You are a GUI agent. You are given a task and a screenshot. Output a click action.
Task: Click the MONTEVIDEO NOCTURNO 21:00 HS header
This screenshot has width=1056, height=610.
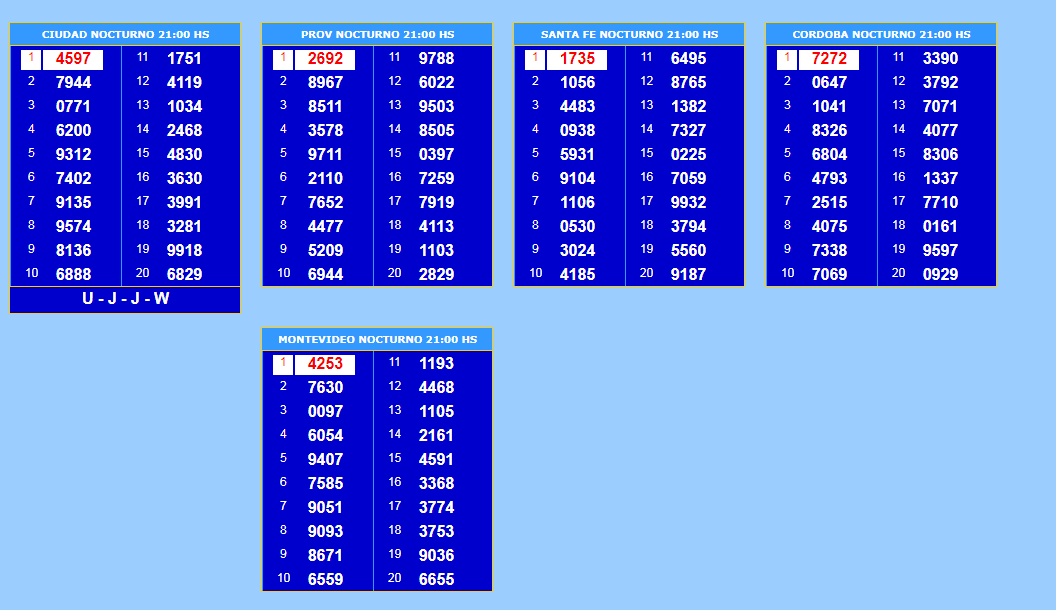coord(377,340)
